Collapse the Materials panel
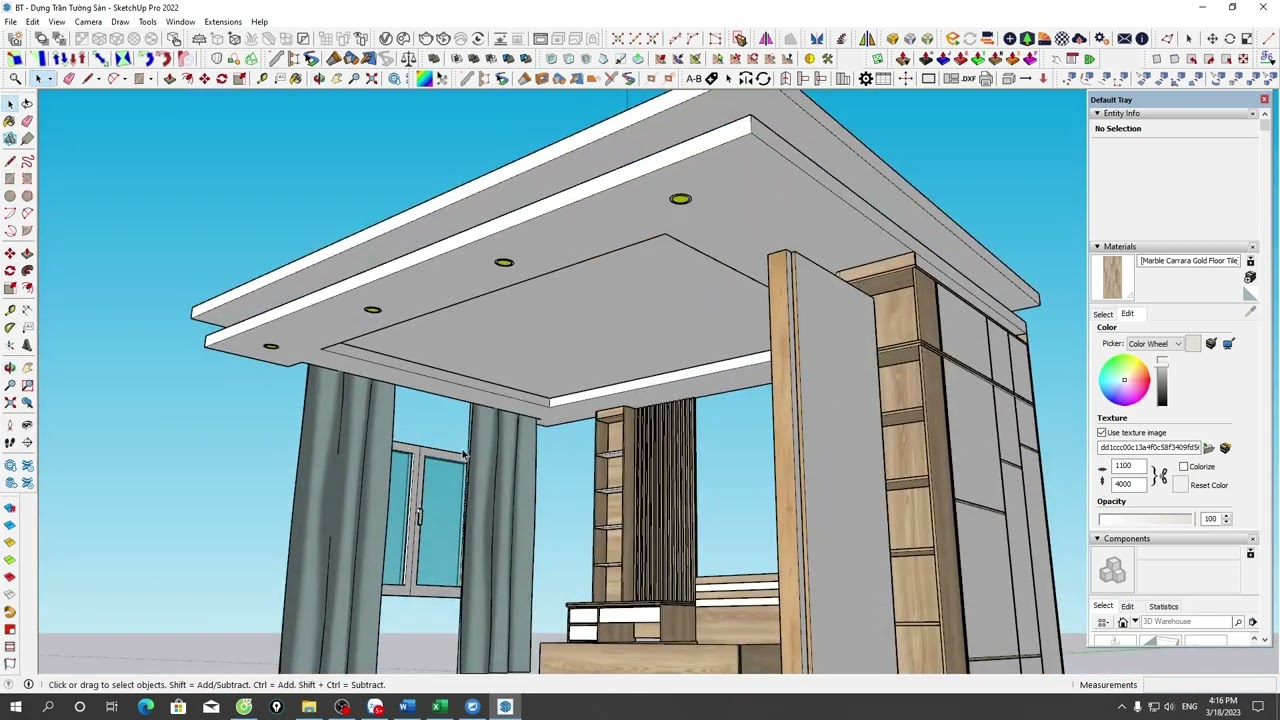Screen dimensions: 1280x720 (1097, 247)
